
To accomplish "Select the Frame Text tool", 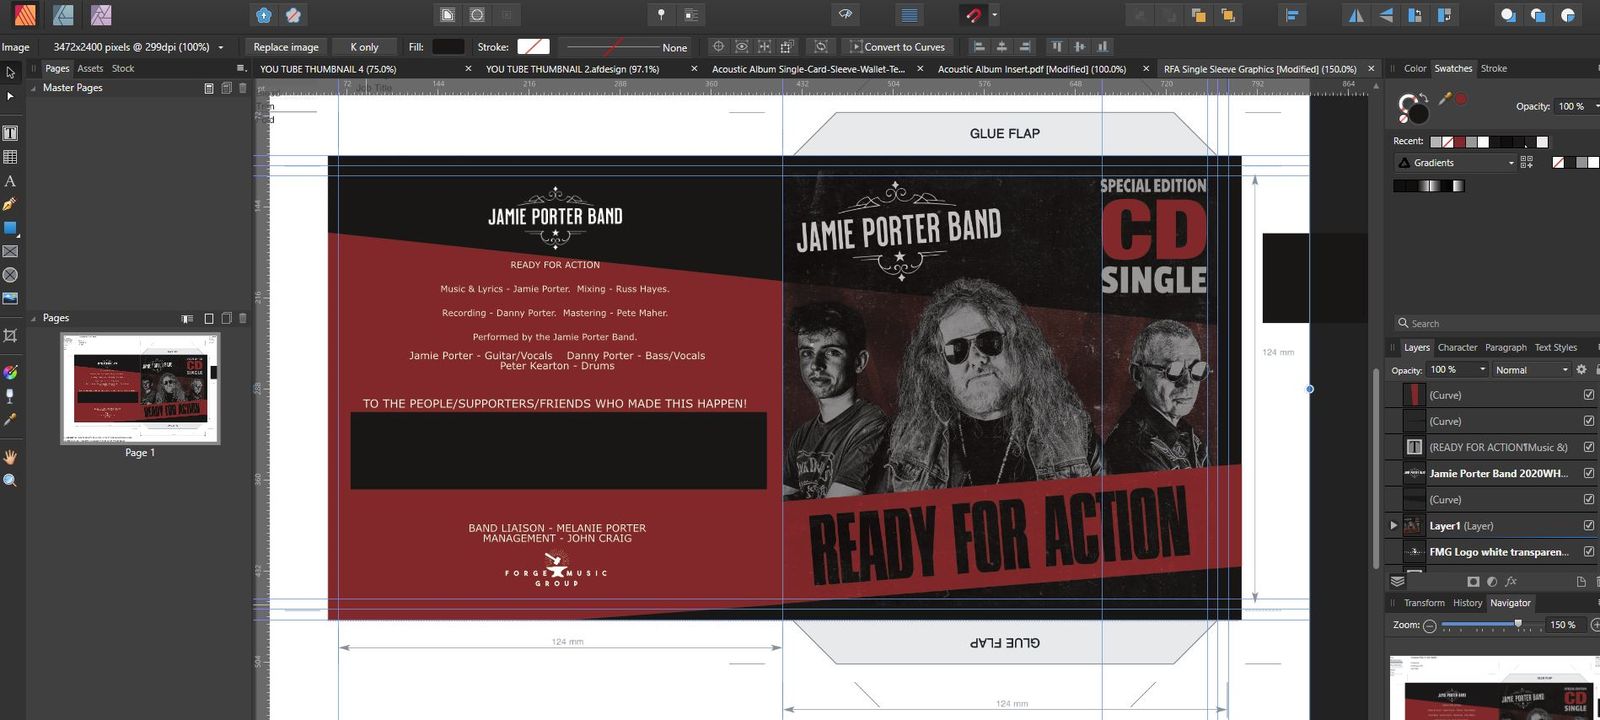I will click(x=10, y=133).
